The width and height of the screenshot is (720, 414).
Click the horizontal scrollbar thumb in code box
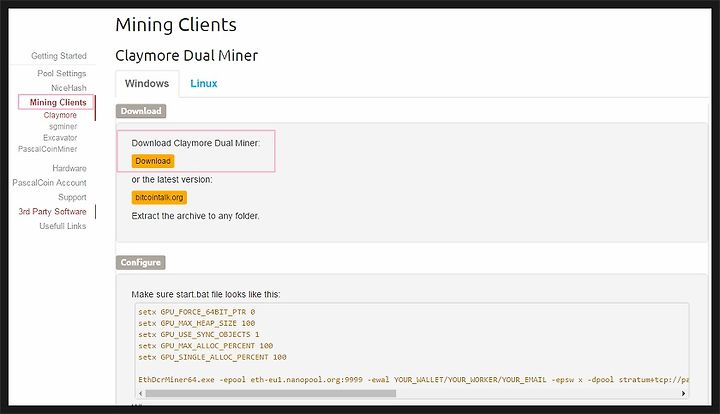point(270,393)
